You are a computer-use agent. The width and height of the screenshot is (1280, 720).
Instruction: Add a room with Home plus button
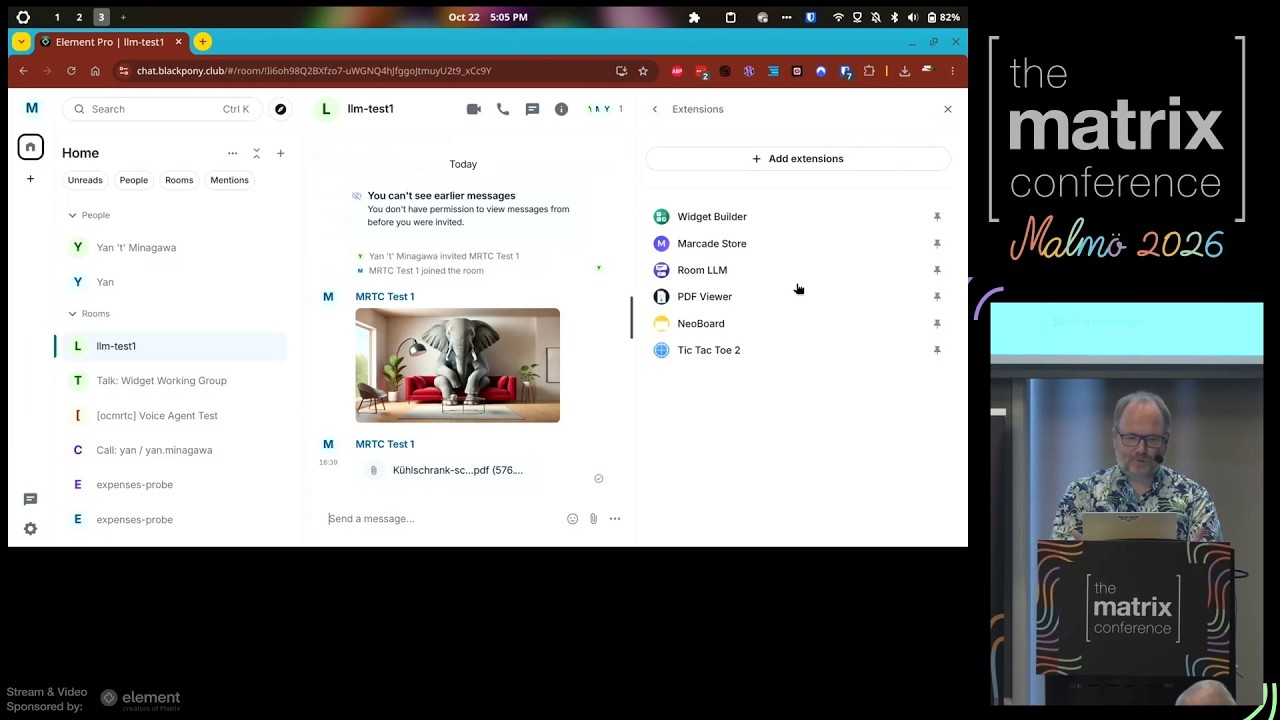coord(280,153)
